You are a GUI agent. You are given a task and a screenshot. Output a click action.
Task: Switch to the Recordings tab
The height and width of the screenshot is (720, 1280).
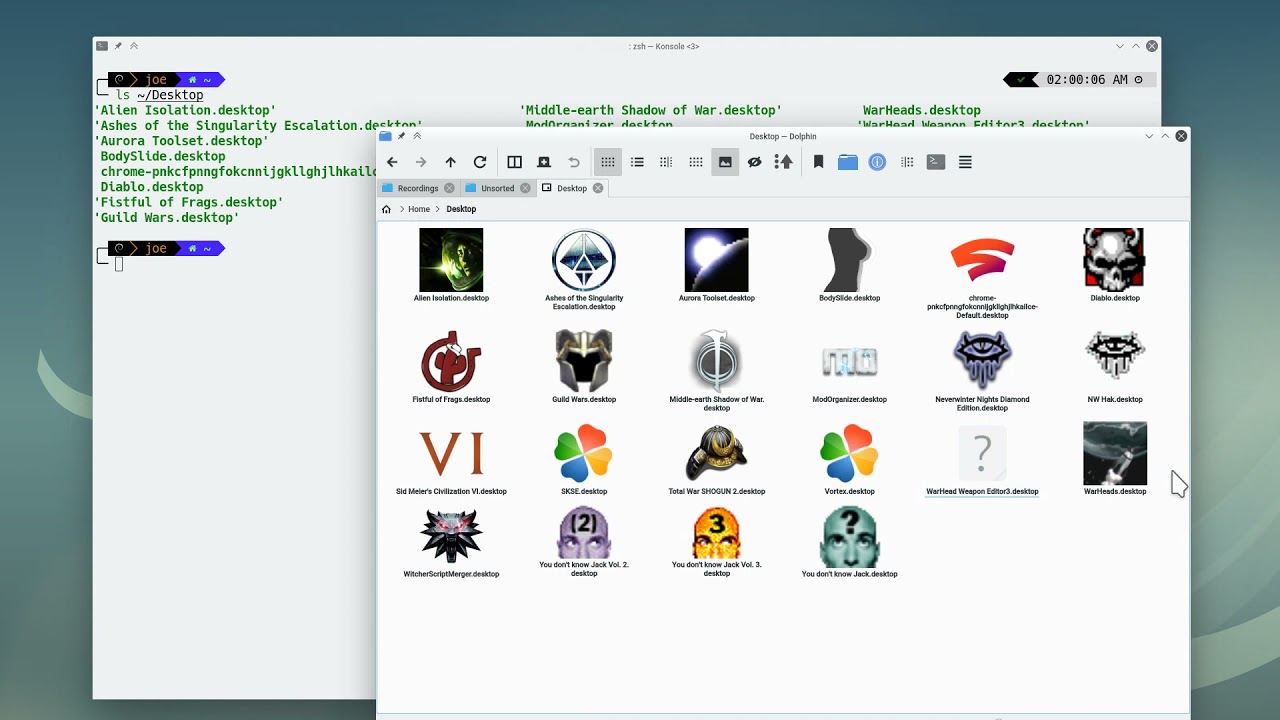pyautogui.click(x=418, y=188)
